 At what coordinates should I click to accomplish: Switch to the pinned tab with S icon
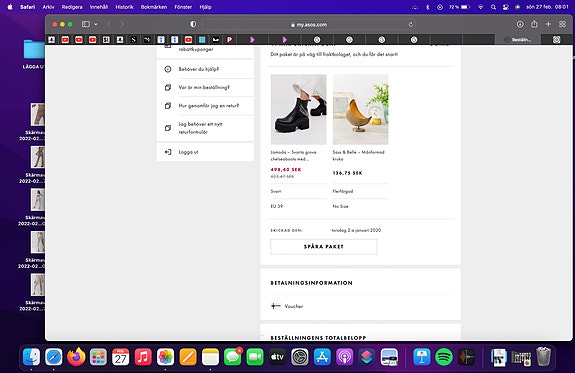coord(133,40)
